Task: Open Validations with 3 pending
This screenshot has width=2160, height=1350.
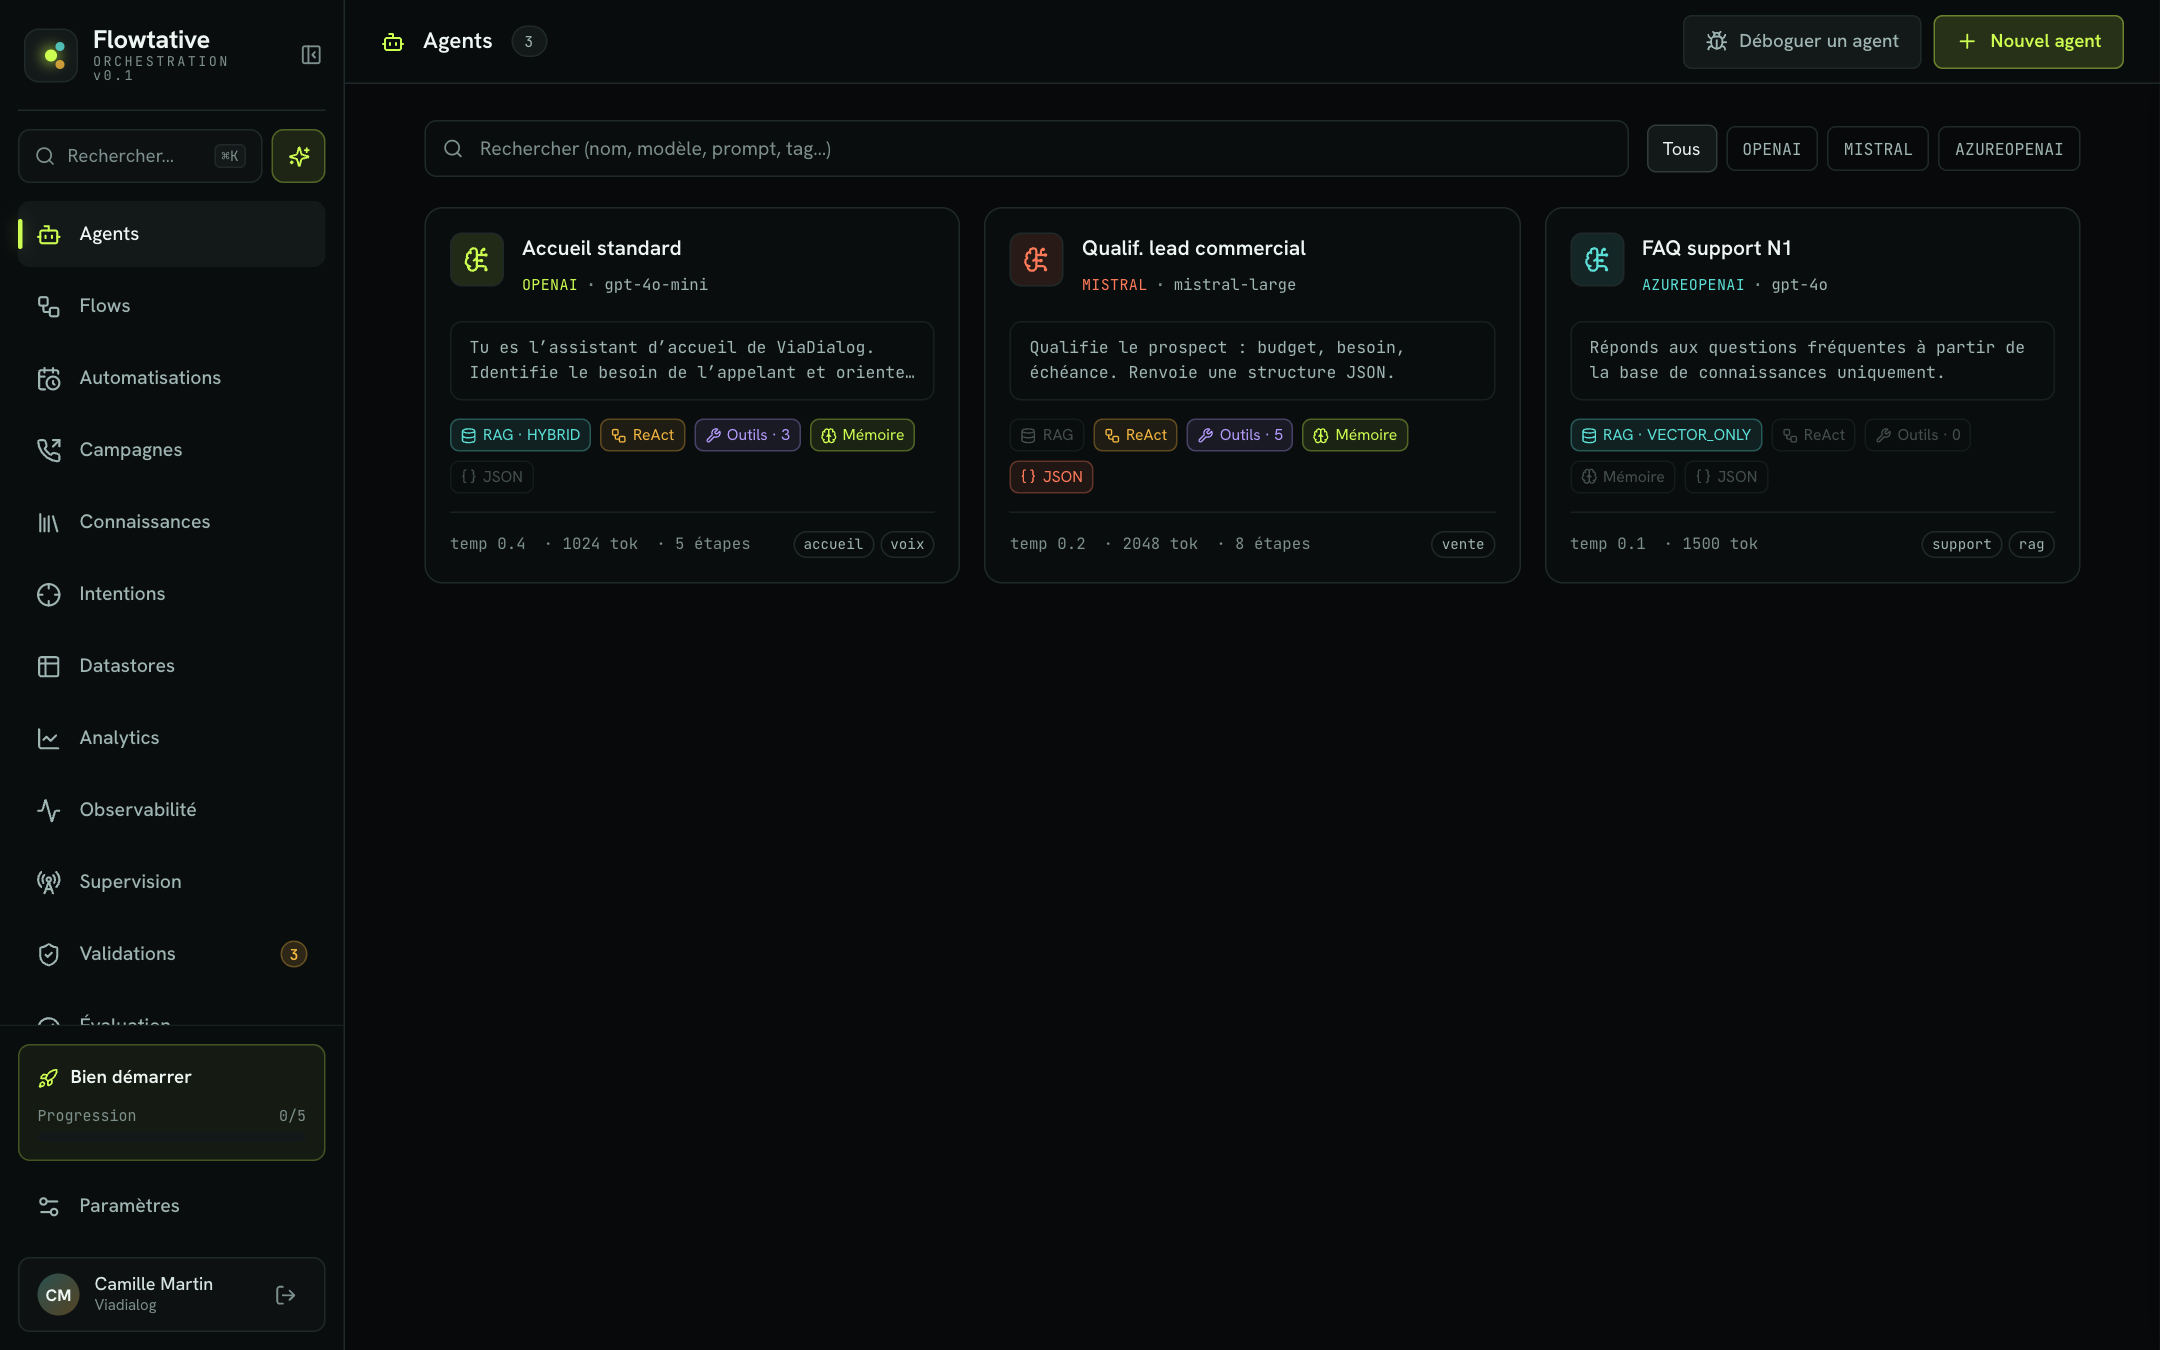Action: coord(171,954)
